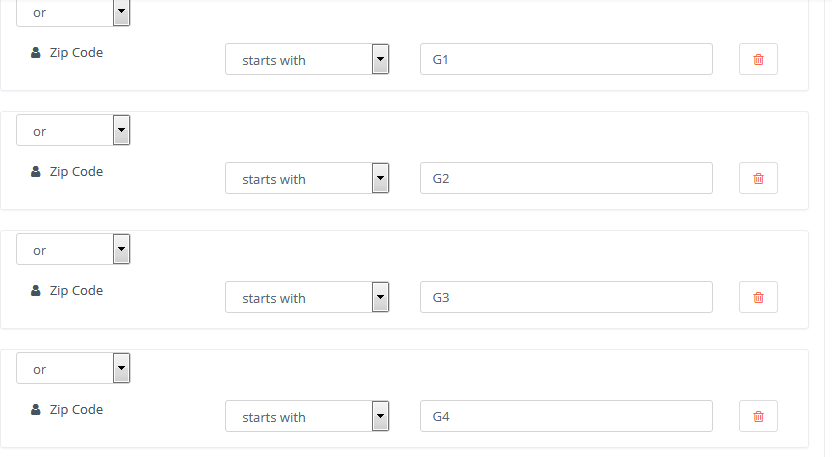Change the 'or' operator above G3 row
This screenshot has width=832, height=457.
pyautogui.click(x=73, y=249)
